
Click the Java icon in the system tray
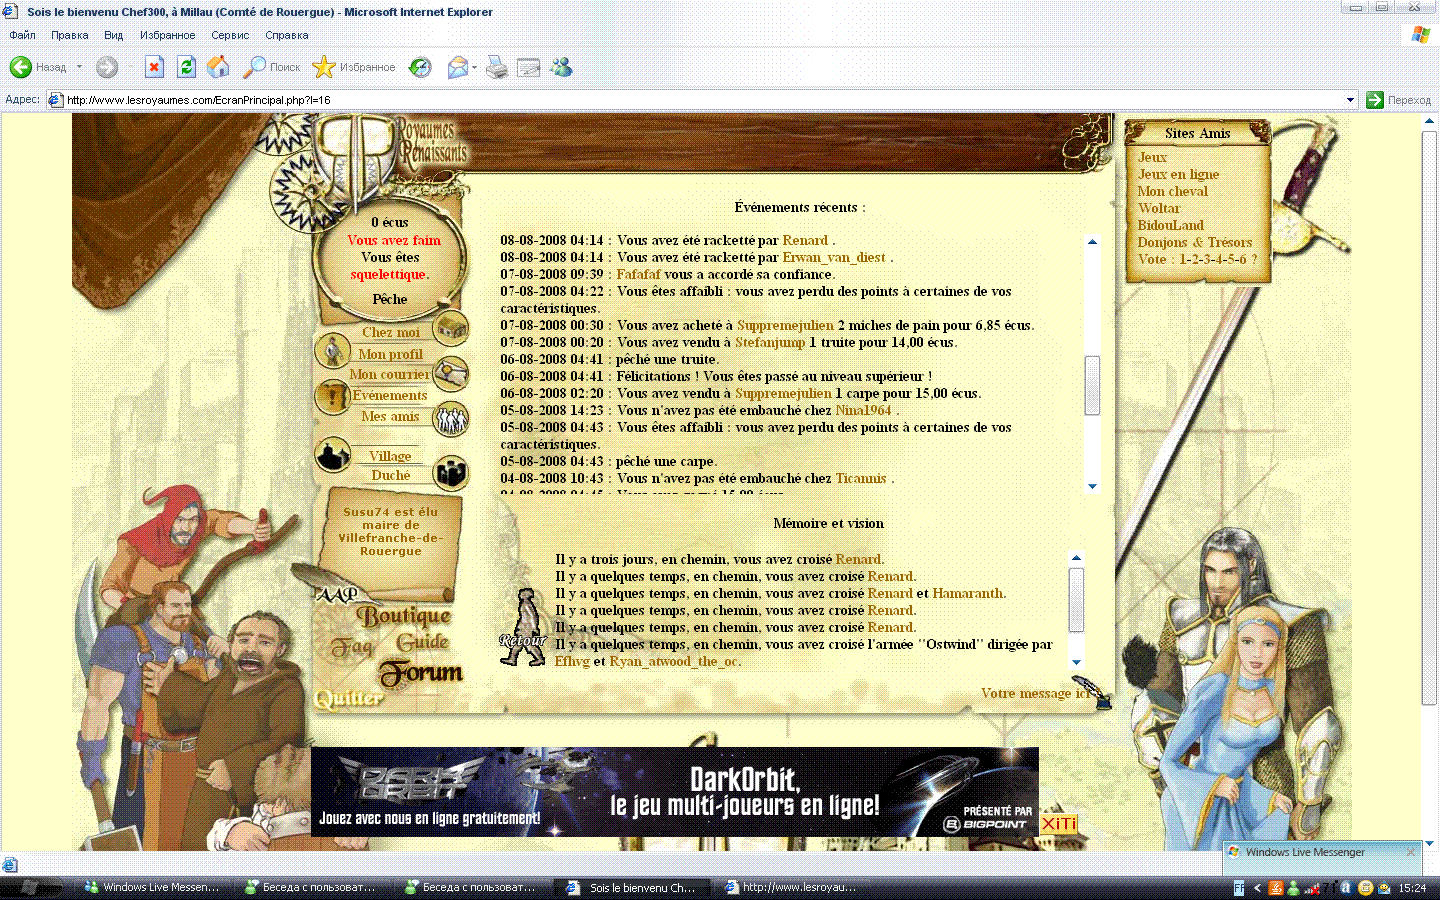coord(1275,887)
